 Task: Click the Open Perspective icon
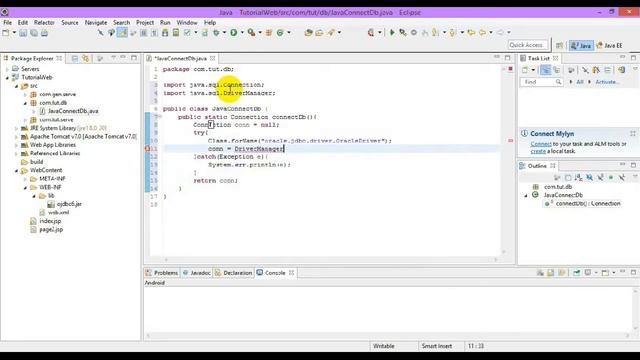click(x=559, y=45)
